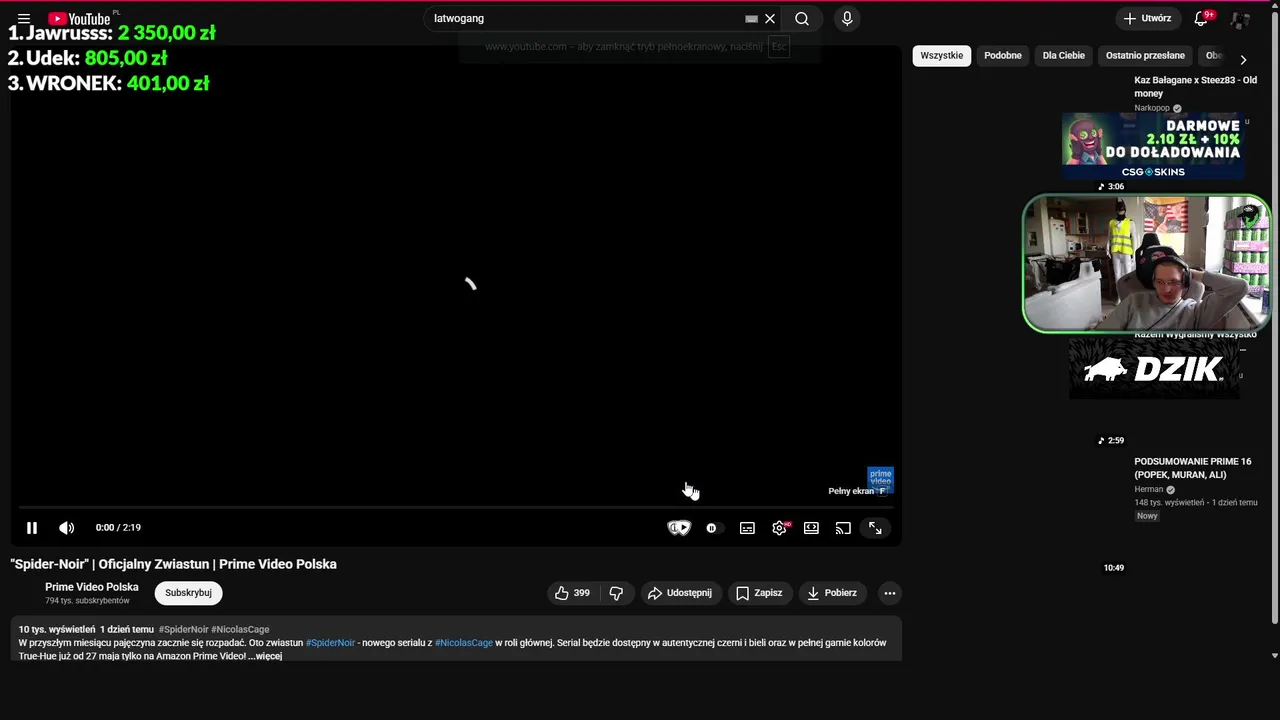1280x720 pixels.
Task: Save the video with the Zapisz button
Action: coord(759,593)
